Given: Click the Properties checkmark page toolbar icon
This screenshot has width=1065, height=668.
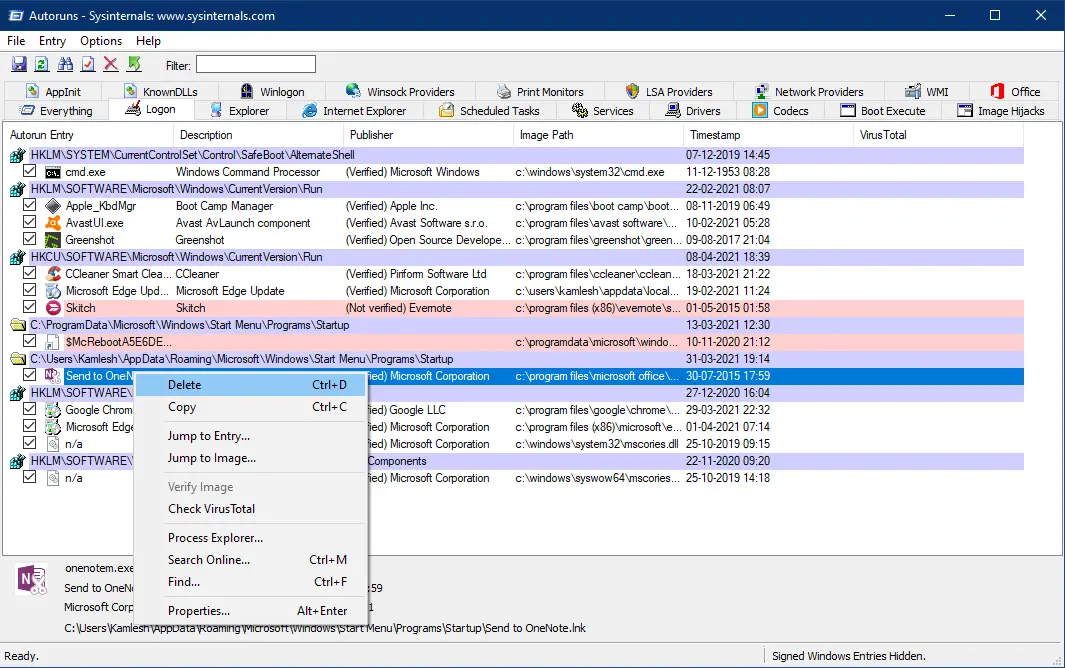Looking at the screenshot, I should tap(88, 65).
